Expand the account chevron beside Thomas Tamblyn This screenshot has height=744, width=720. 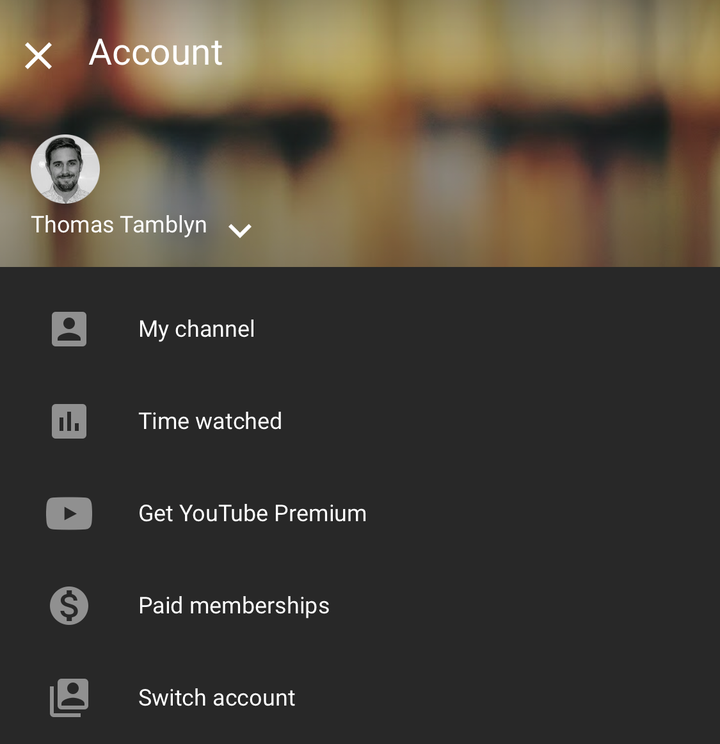tap(240, 231)
